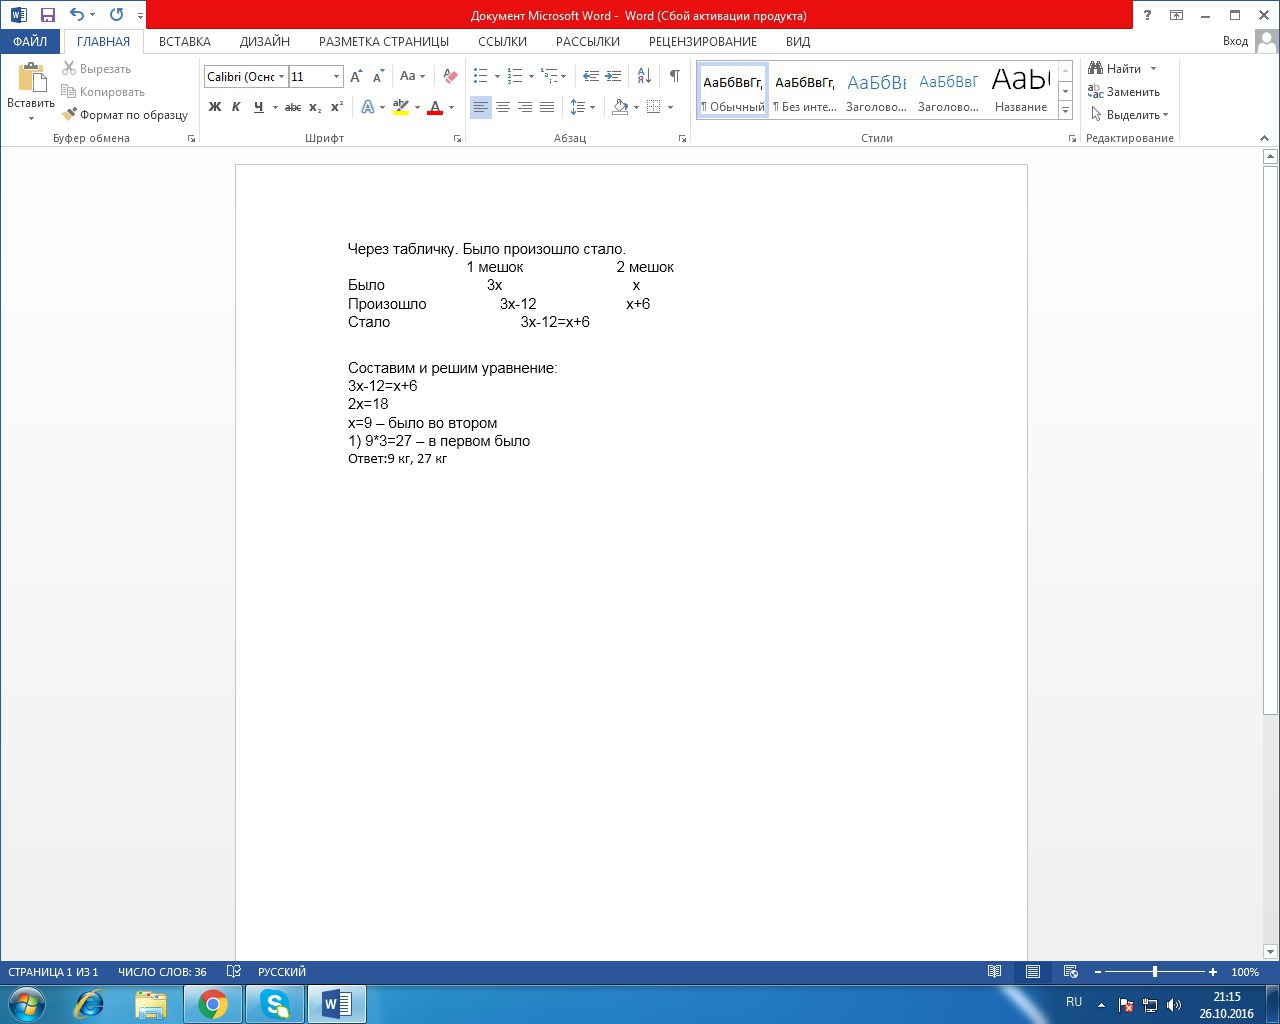Click the bulleted list icon
1280x1024 pixels.
(x=481, y=76)
